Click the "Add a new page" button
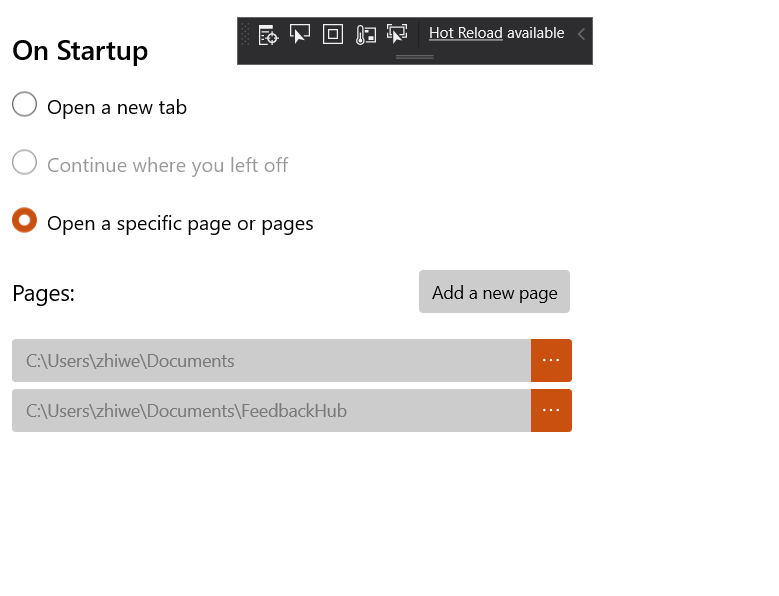Image resolution: width=779 pixels, height=596 pixels. 494,292
